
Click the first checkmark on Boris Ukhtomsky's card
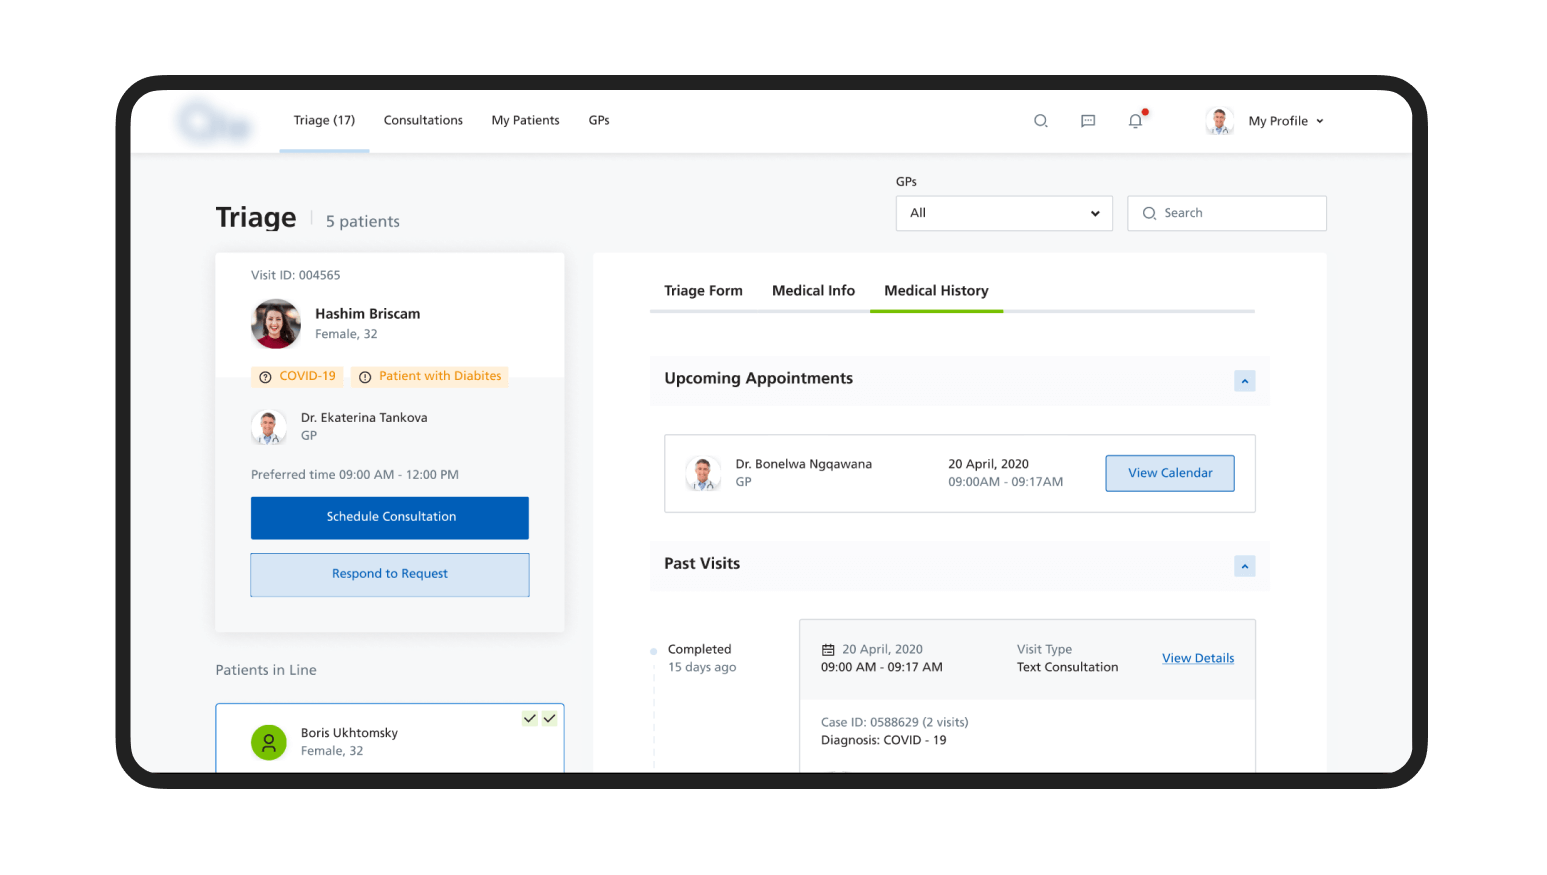(529, 718)
